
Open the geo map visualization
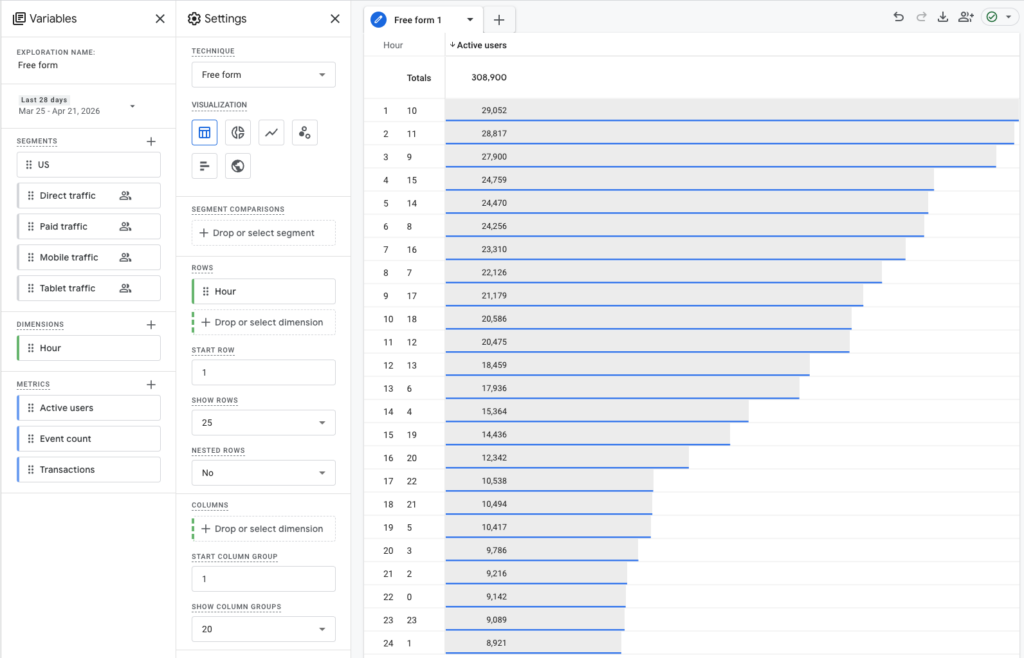pos(237,166)
